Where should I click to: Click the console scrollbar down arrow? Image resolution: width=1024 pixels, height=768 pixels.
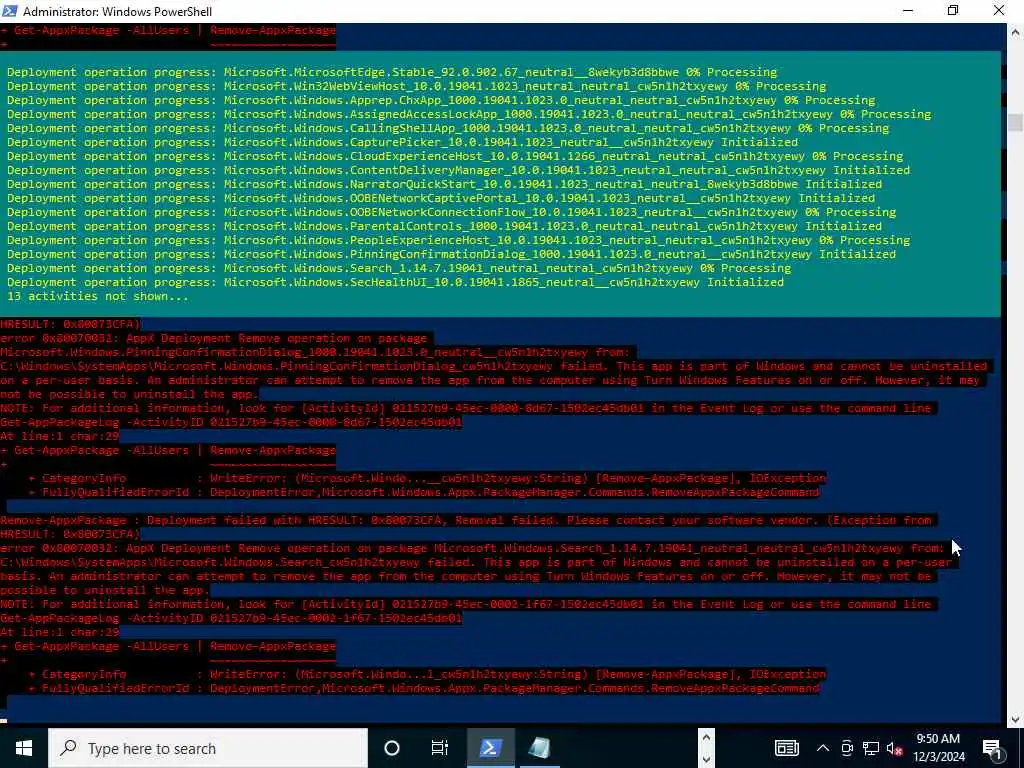1015,720
